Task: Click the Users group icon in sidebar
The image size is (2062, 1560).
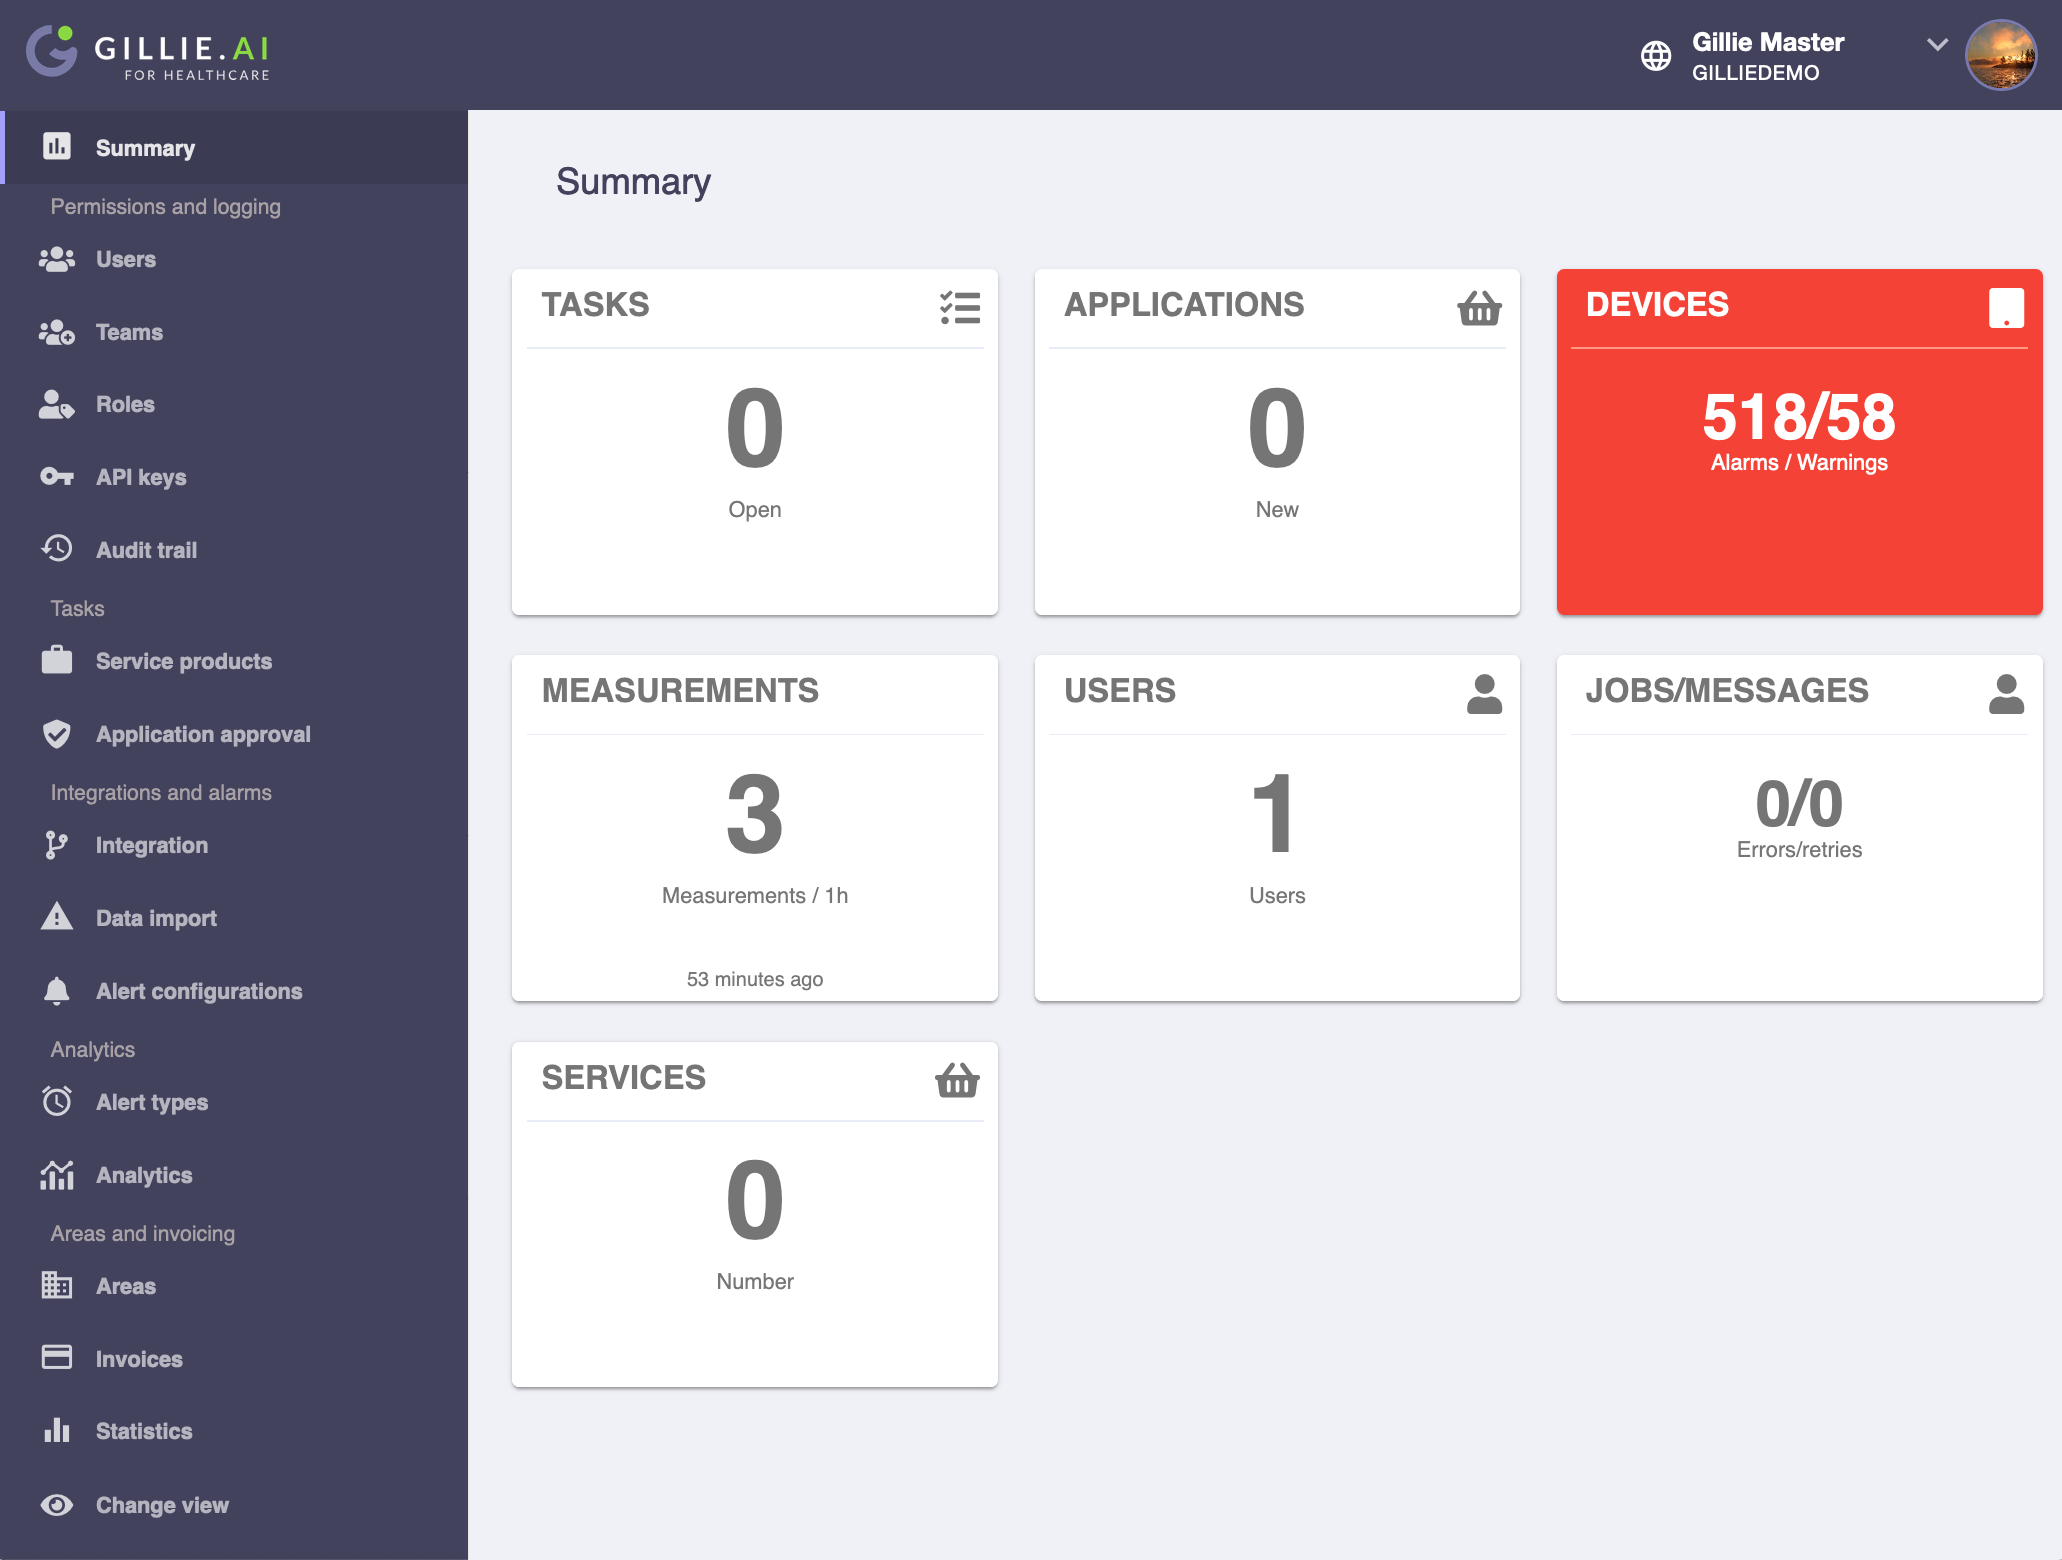Action: (57, 259)
